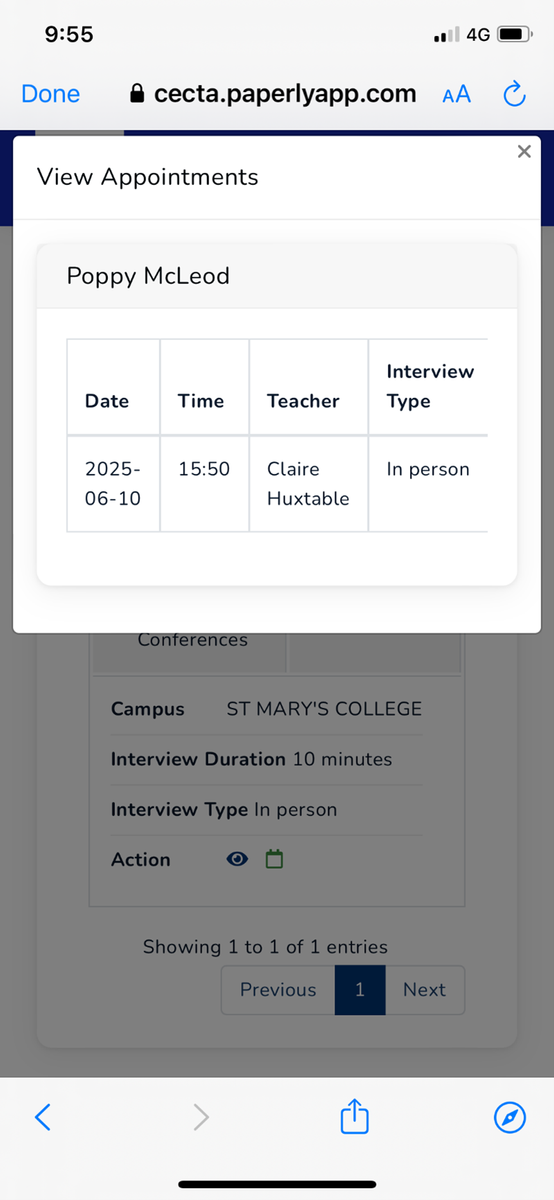Go to the Previous page

tap(278, 990)
